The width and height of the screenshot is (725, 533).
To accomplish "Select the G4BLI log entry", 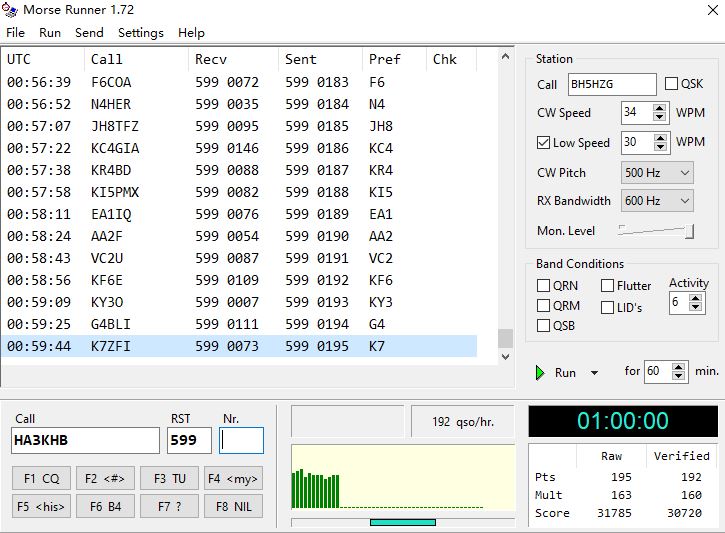I will (239, 324).
